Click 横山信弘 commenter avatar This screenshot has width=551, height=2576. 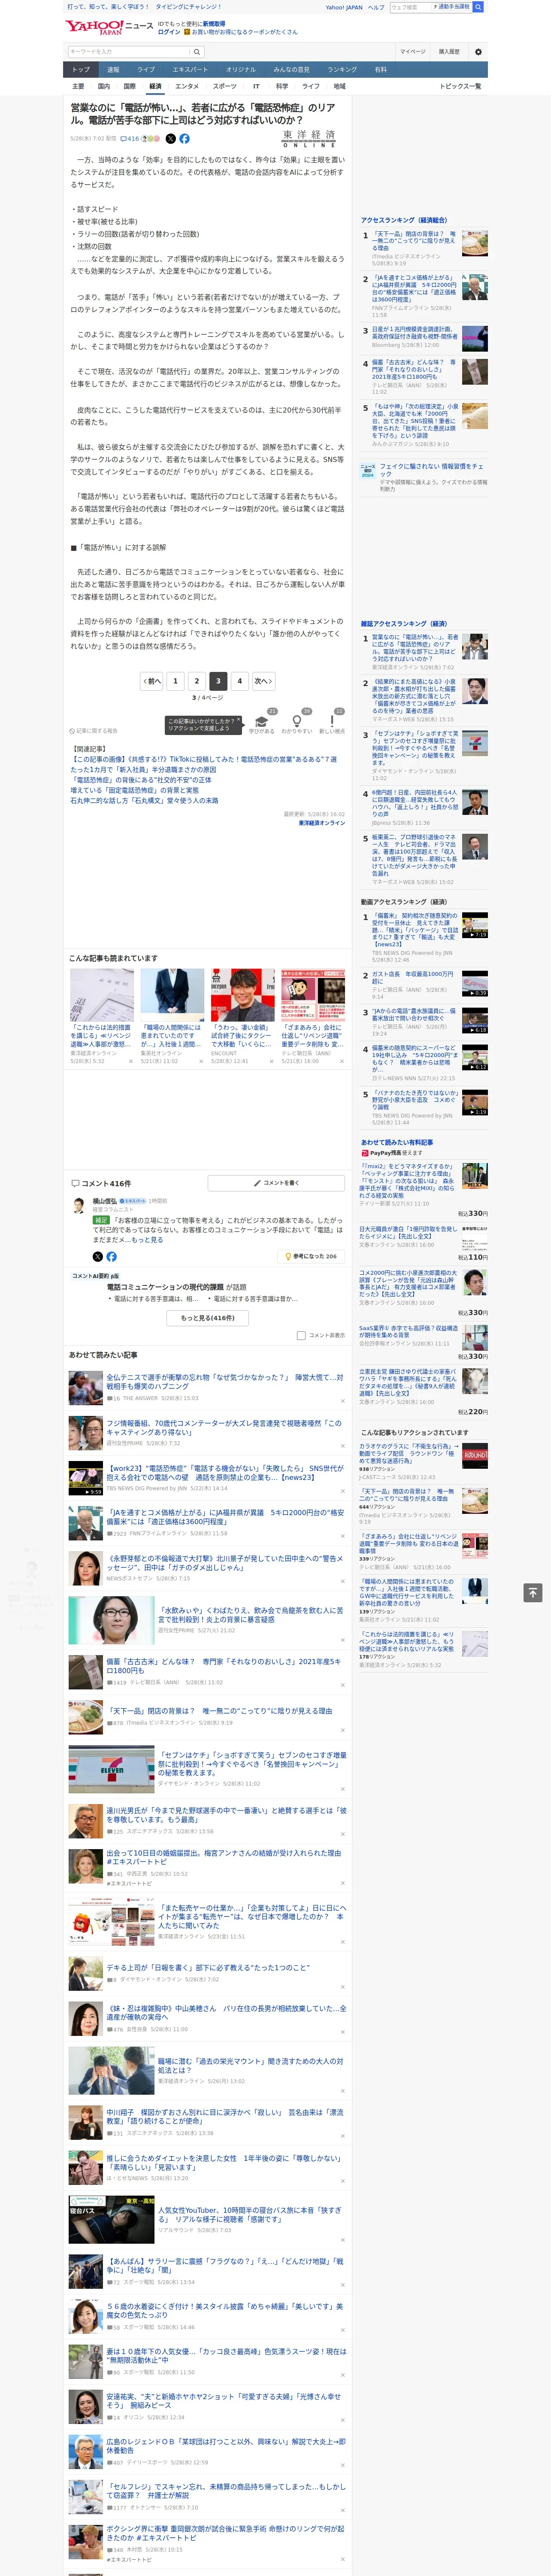(79, 1206)
